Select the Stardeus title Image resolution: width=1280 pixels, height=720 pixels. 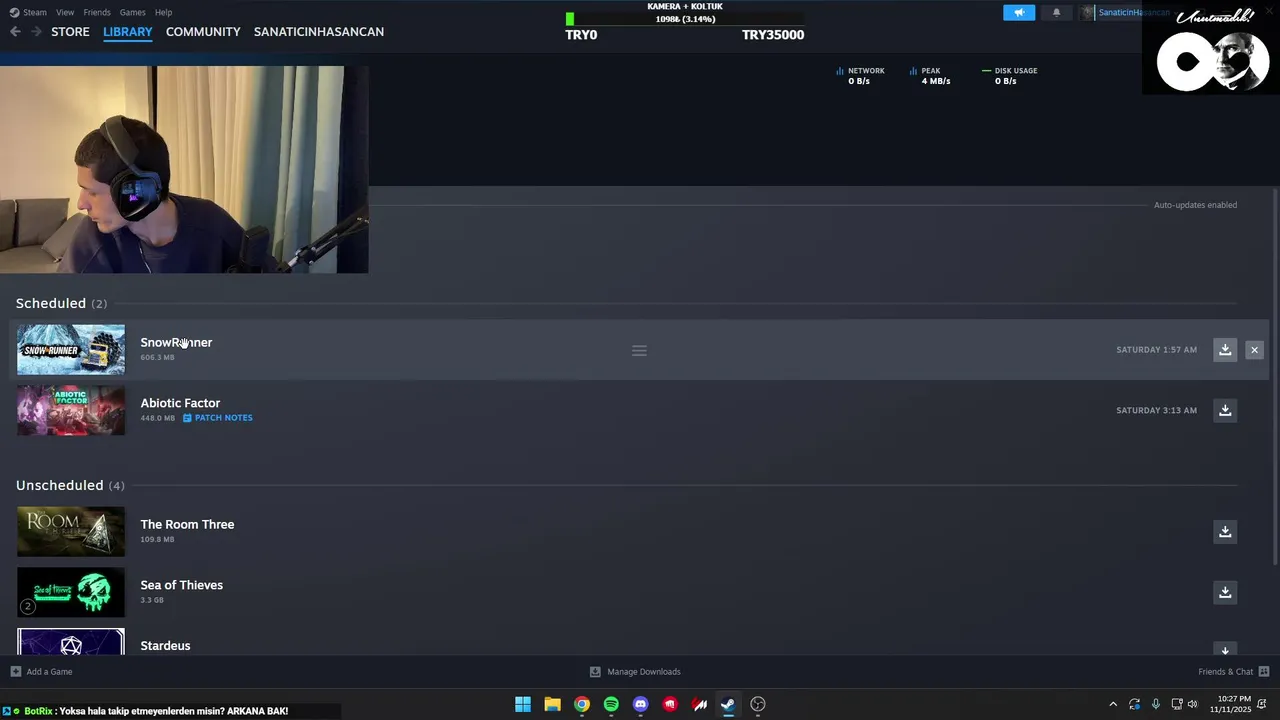[x=165, y=646]
